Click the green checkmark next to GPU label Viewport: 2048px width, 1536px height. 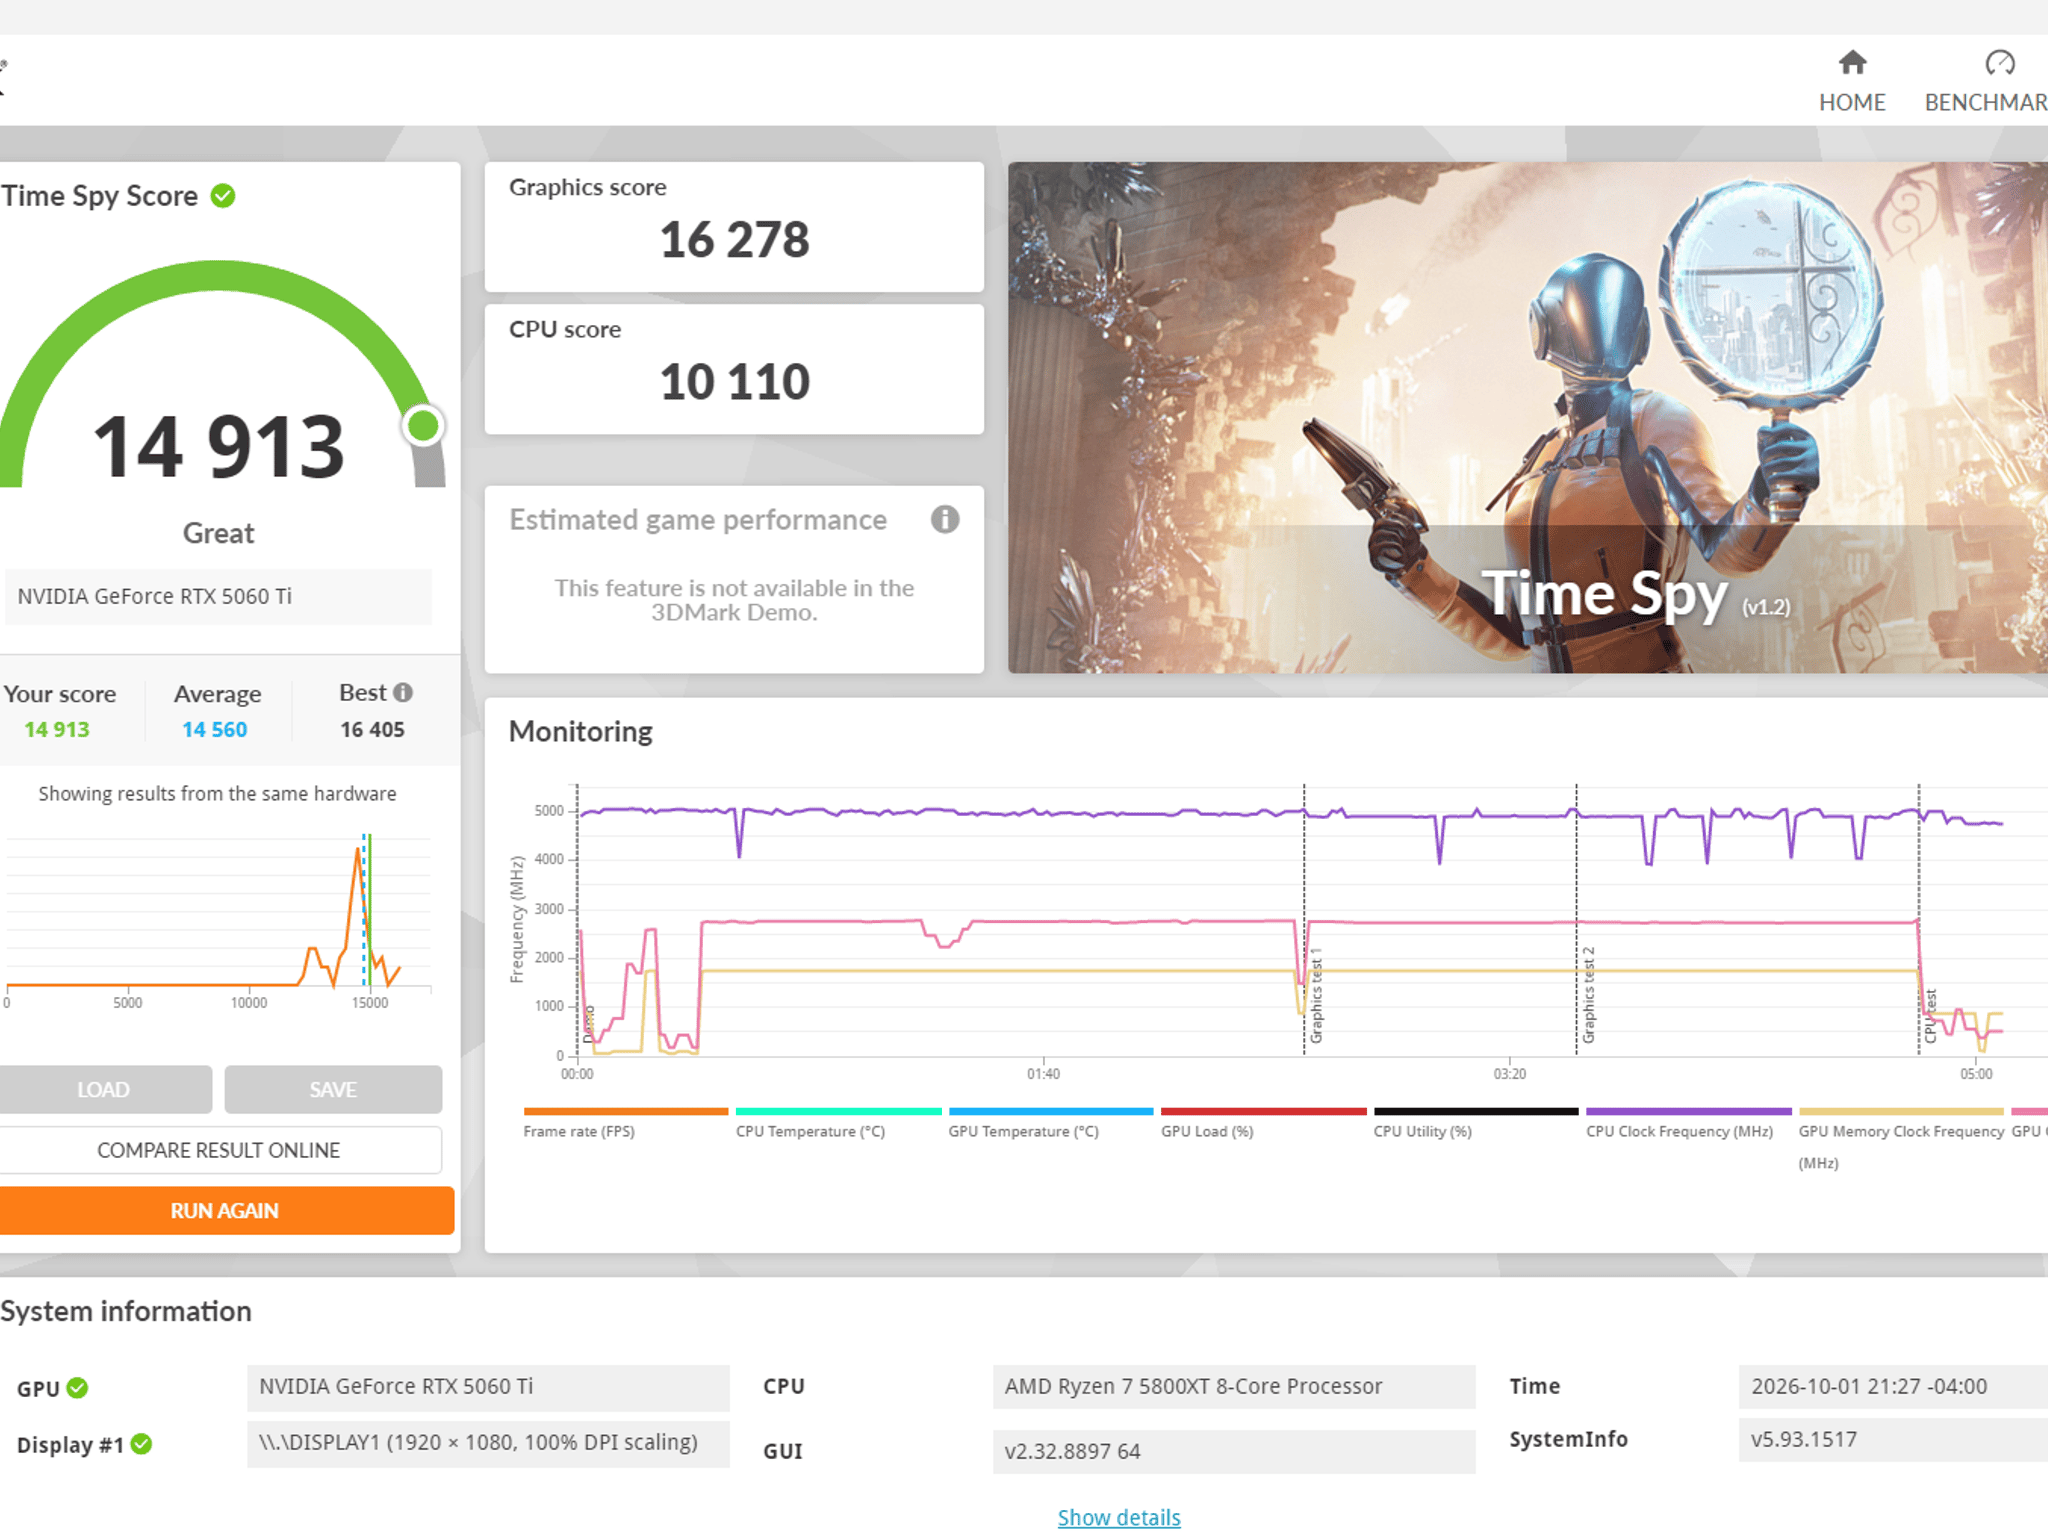tap(77, 1388)
